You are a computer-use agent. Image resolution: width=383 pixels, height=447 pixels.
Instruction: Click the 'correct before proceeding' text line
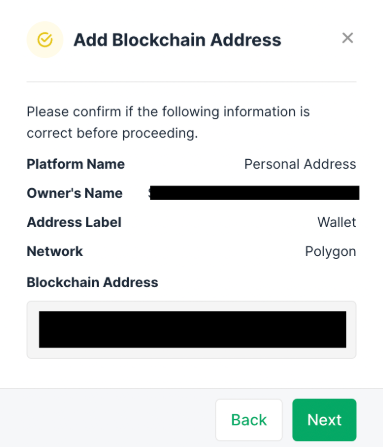112,133
